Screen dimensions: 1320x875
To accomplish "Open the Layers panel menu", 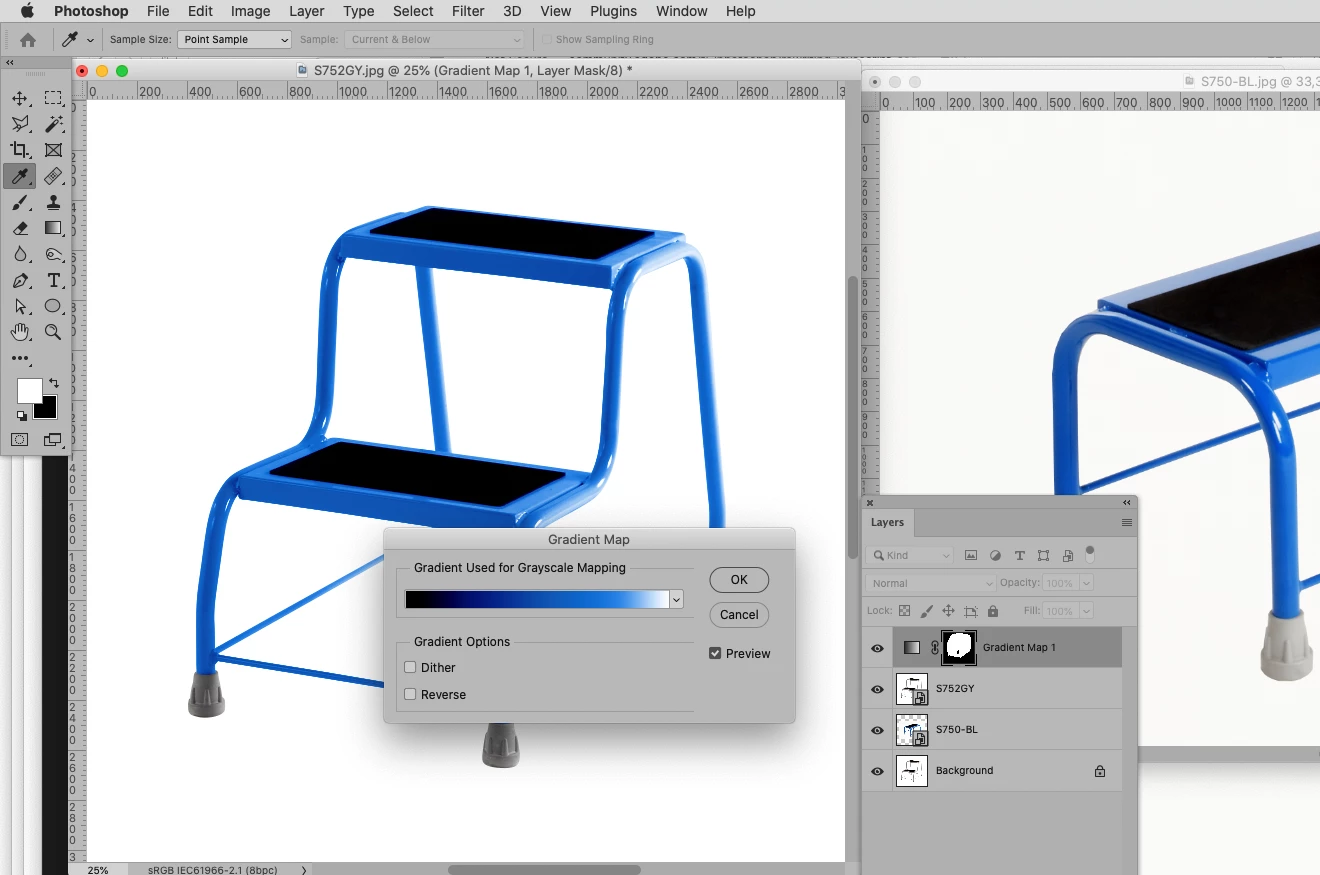I will pos(1127,523).
